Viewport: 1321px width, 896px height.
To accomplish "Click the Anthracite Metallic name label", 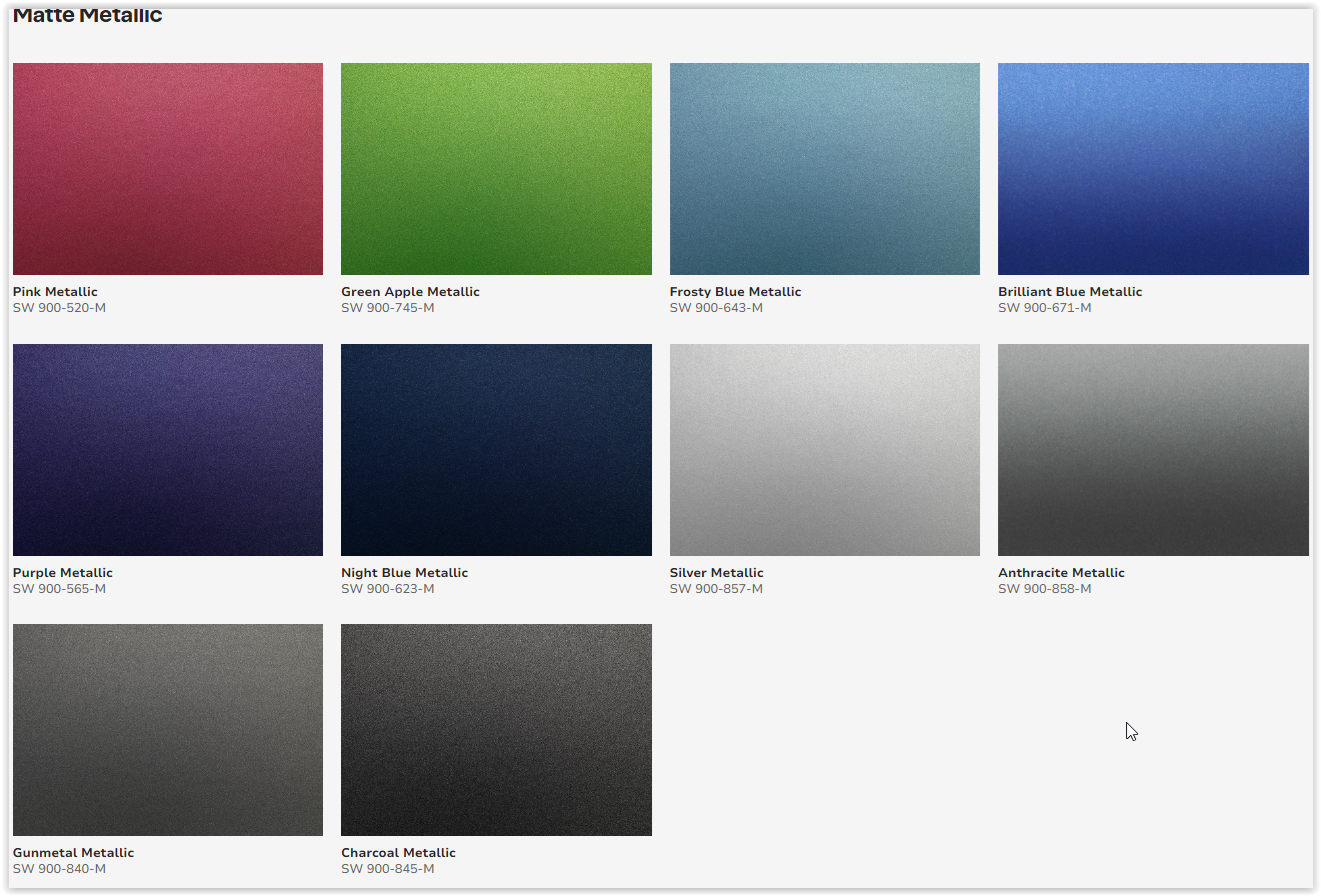I will click(1061, 573).
